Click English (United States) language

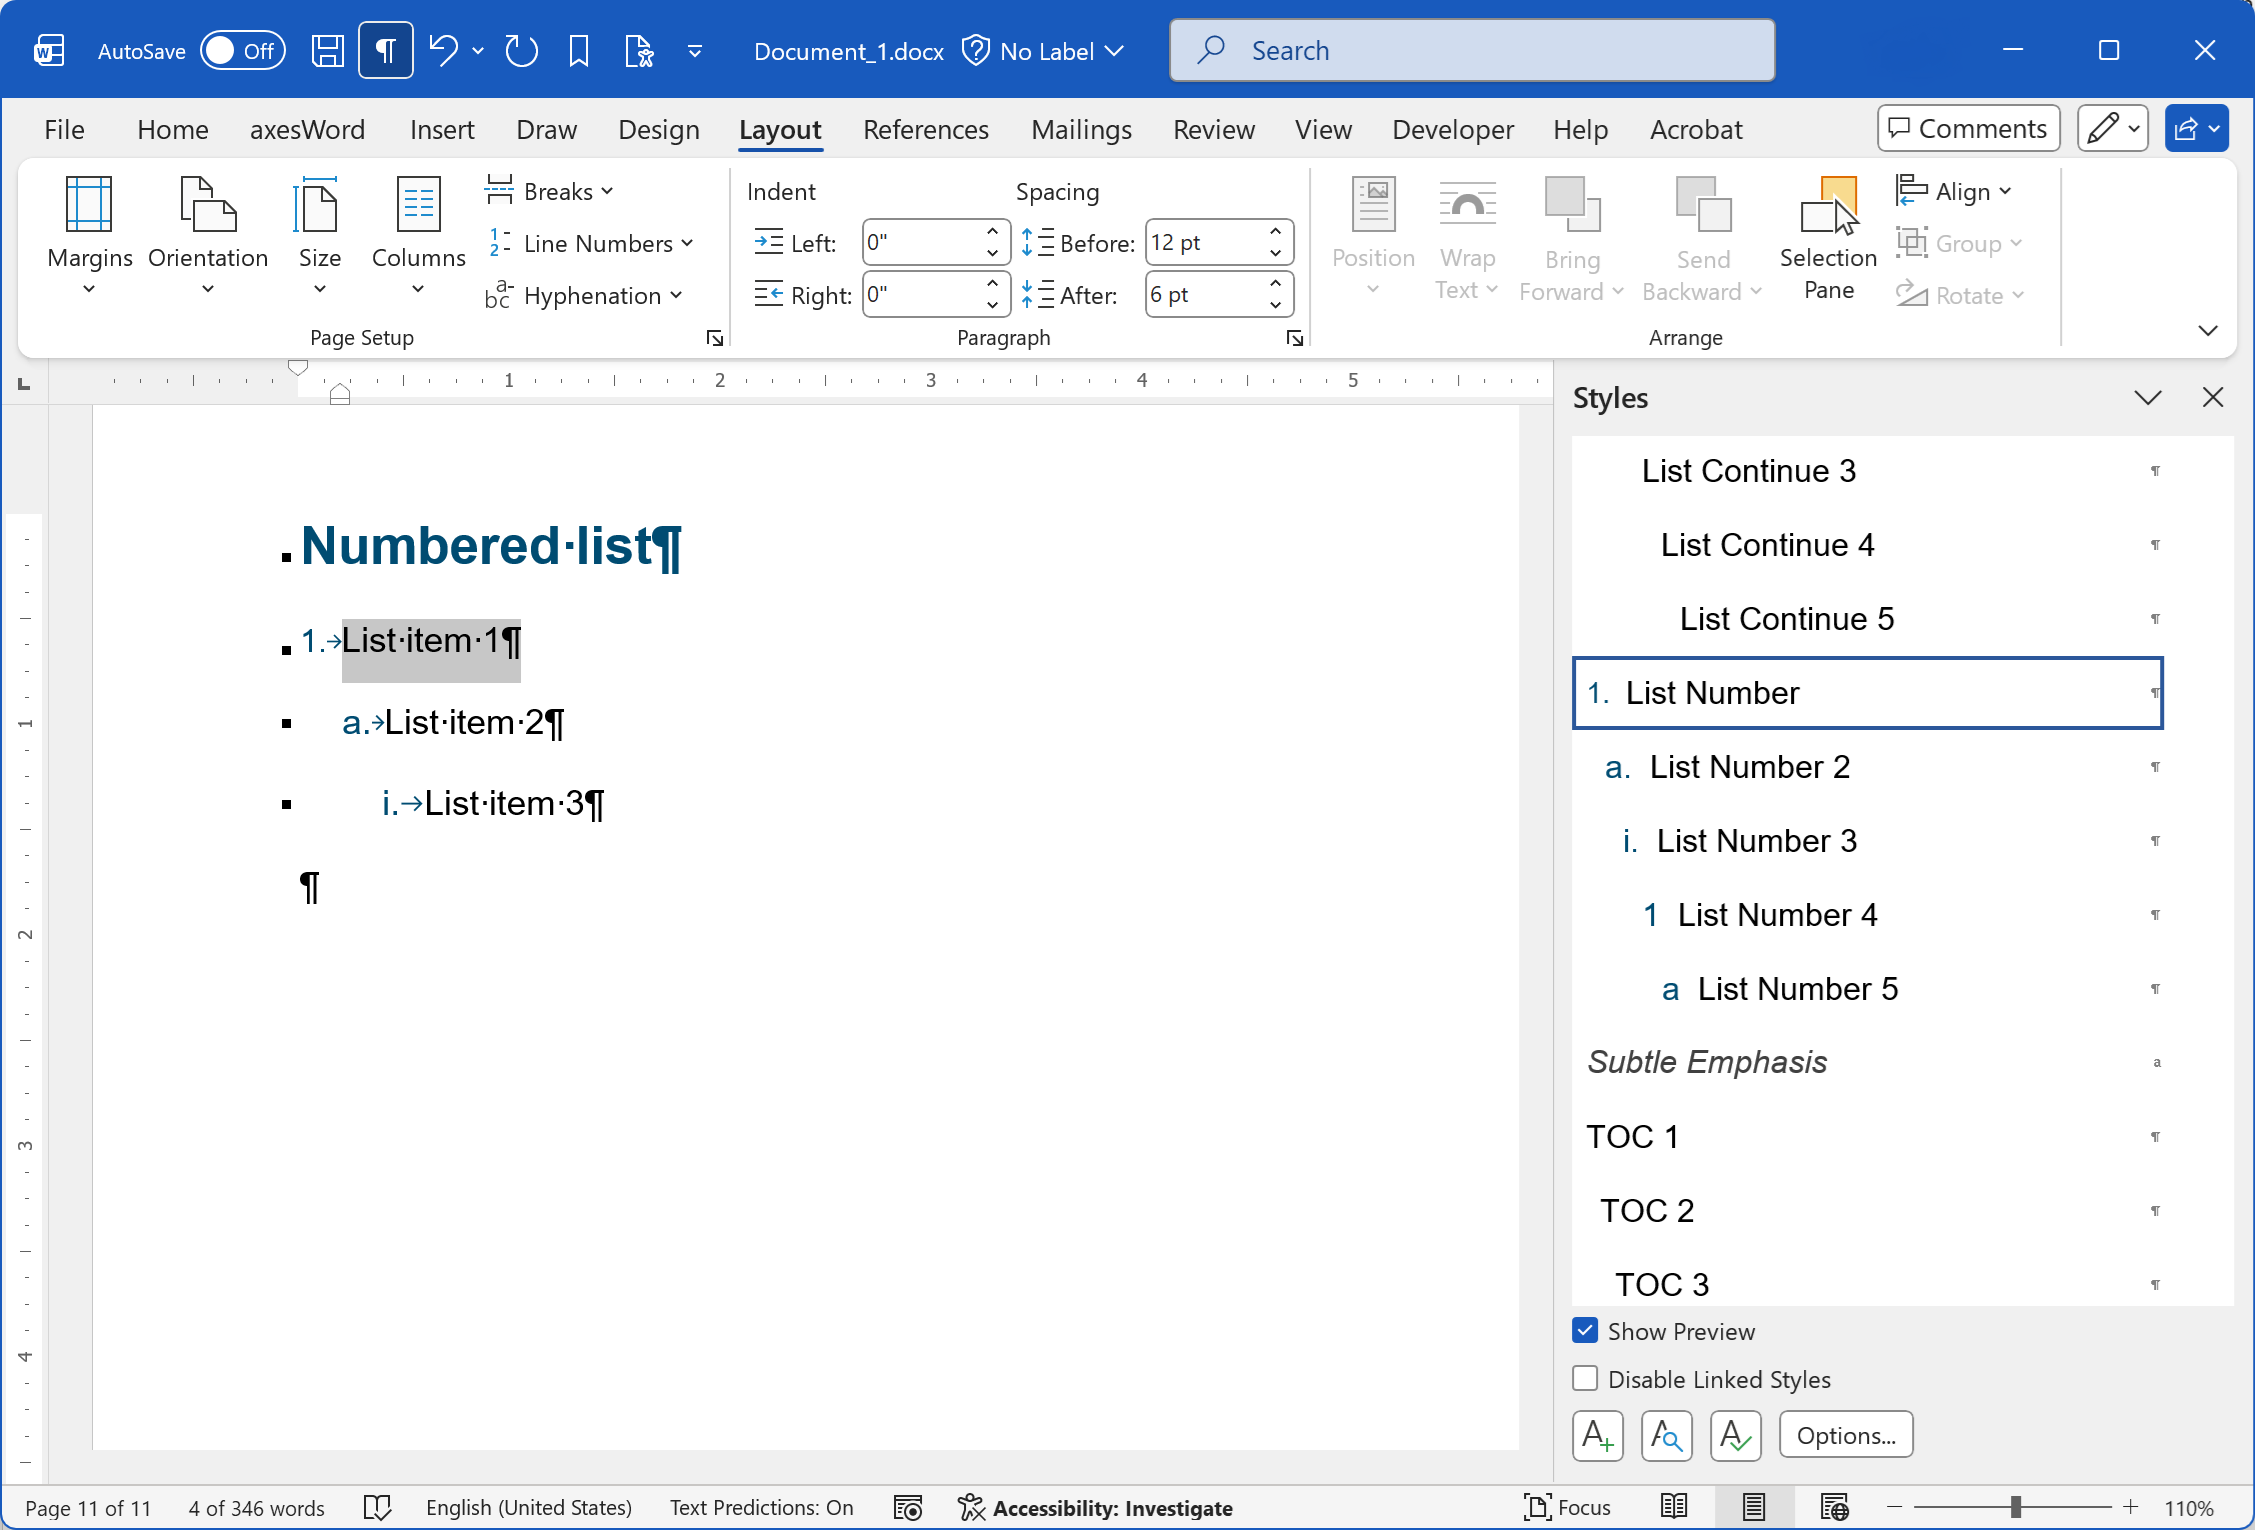(528, 1508)
